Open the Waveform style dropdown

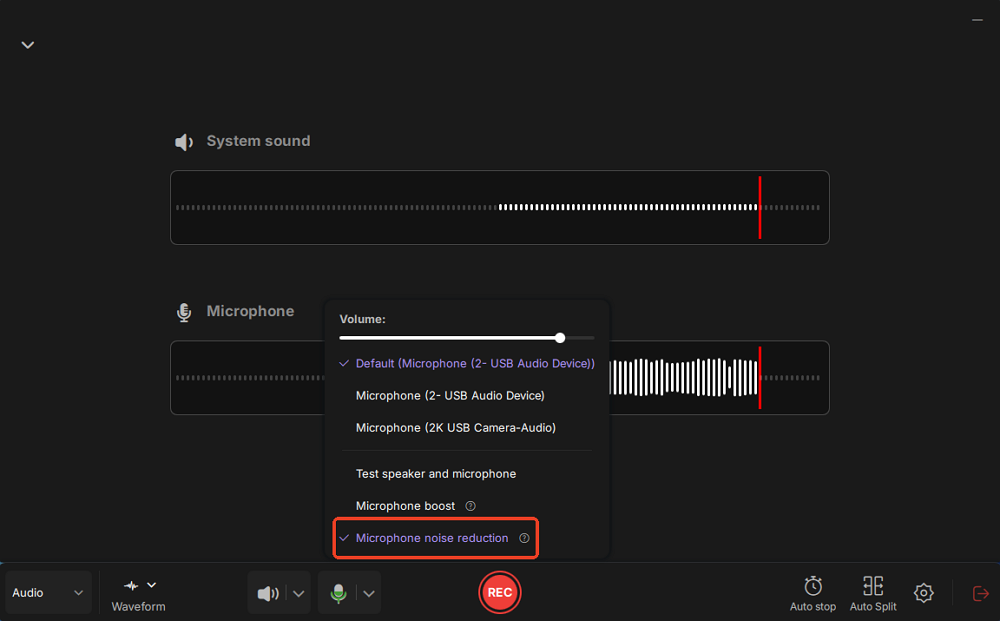point(138,594)
